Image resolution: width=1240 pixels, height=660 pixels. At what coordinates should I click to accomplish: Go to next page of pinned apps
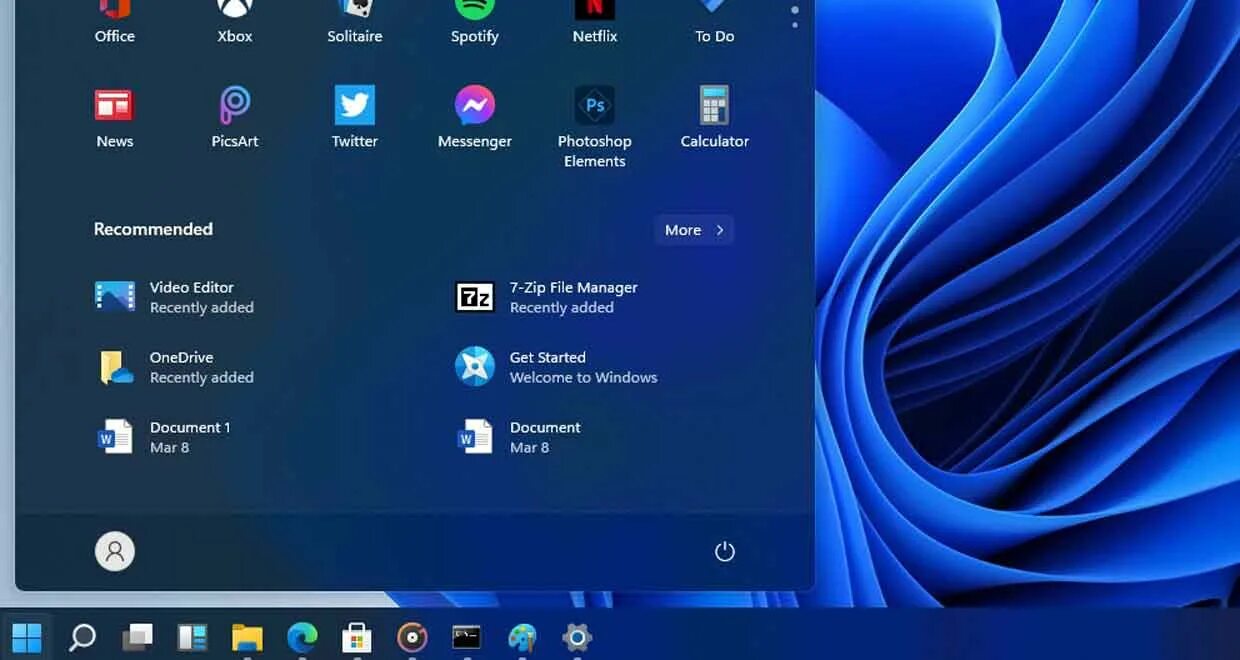[795, 24]
